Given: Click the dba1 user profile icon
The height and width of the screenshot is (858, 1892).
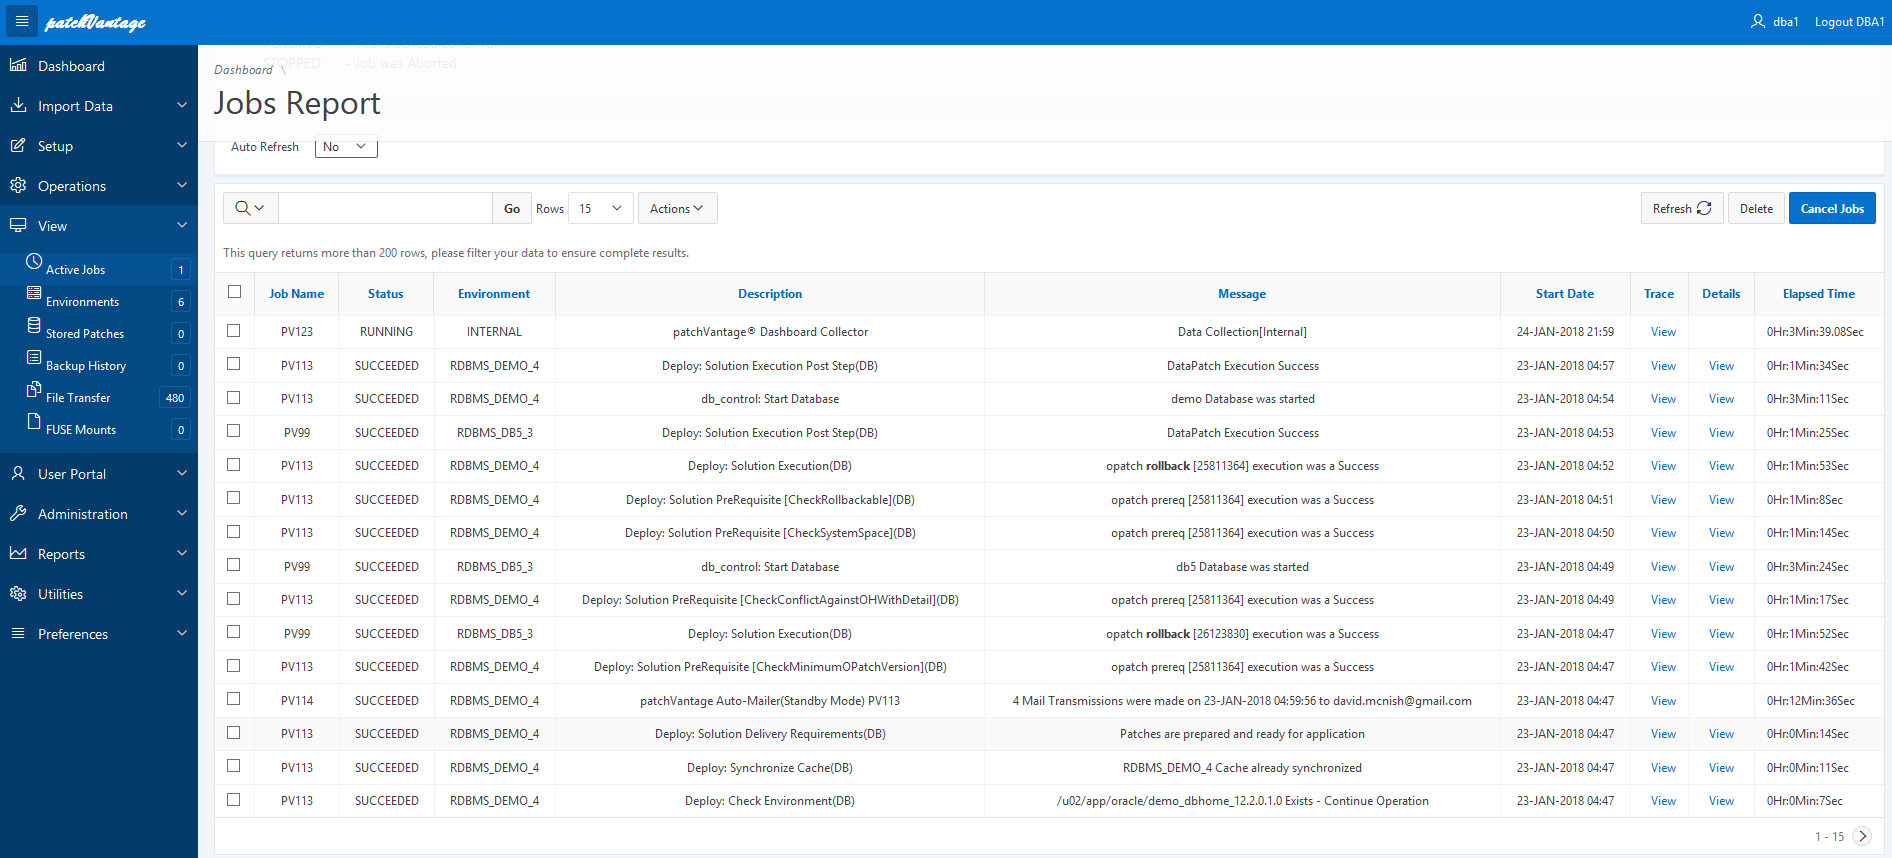Looking at the screenshot, I should (1757, 21).
